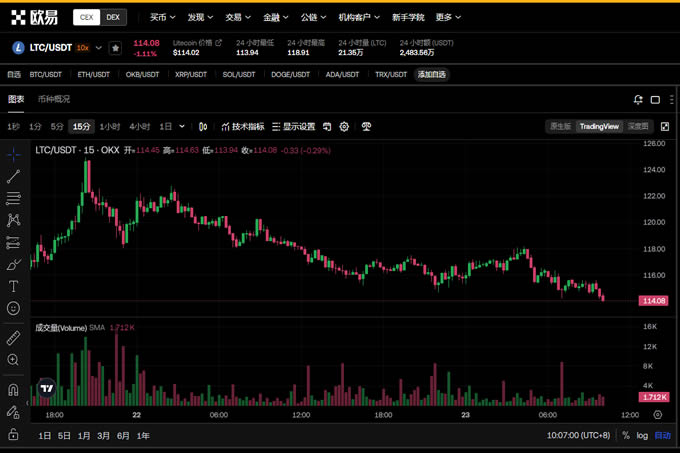Activate the ruler measure tool
This screenshot has height=453, width=680.
(13, 338)
